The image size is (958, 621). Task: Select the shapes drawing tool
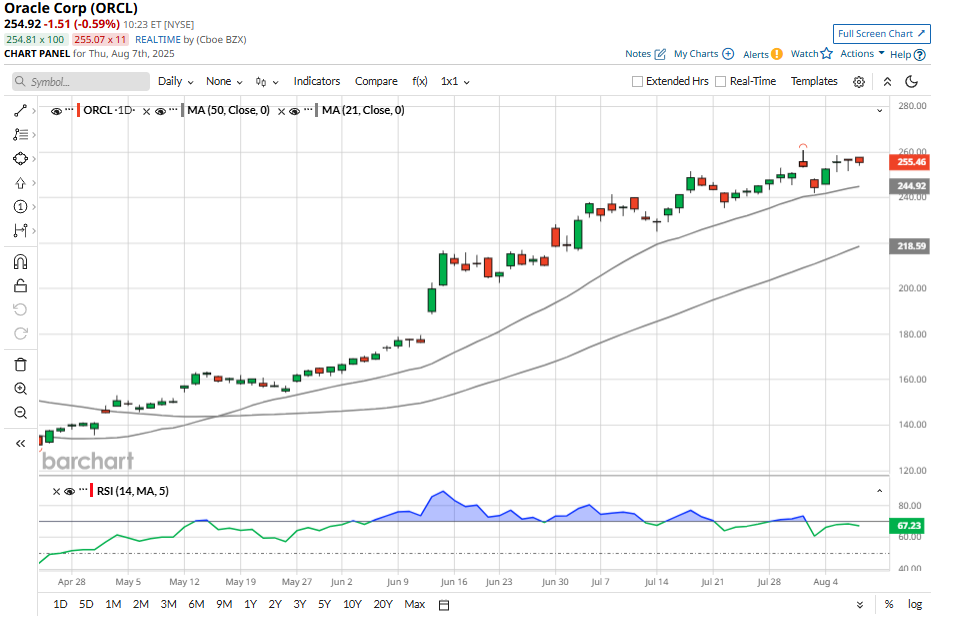[x=20, y=158]
